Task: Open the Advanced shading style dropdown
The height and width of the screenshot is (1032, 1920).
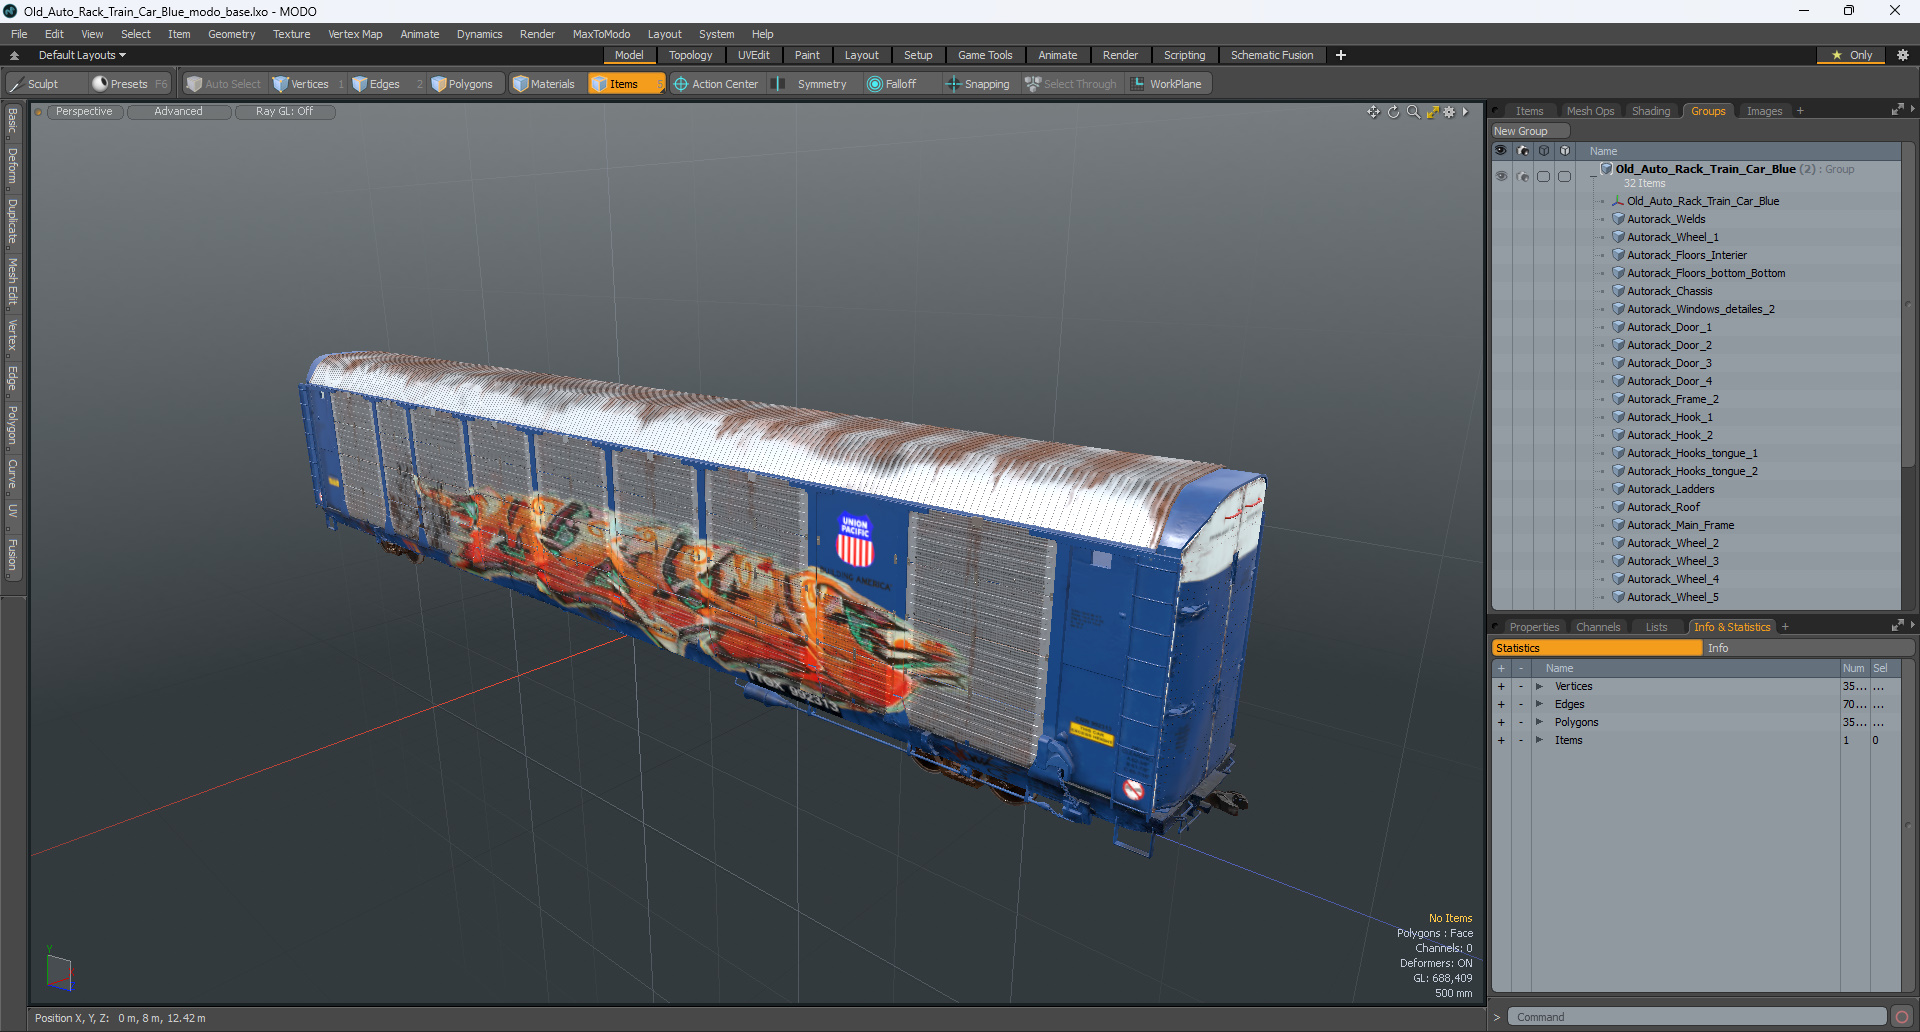Action: point(178,112)
